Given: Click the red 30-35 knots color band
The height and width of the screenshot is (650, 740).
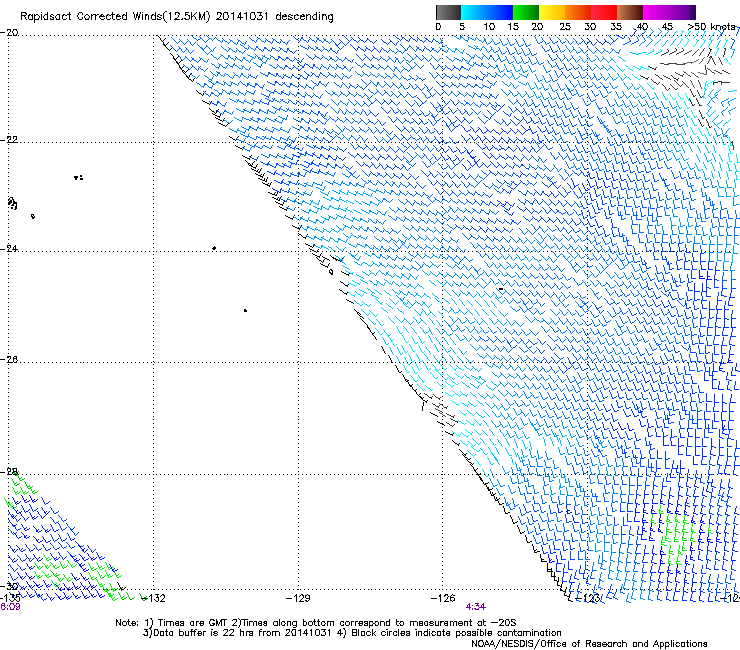Looking at the screenshot, I should [x=604, y=12].
